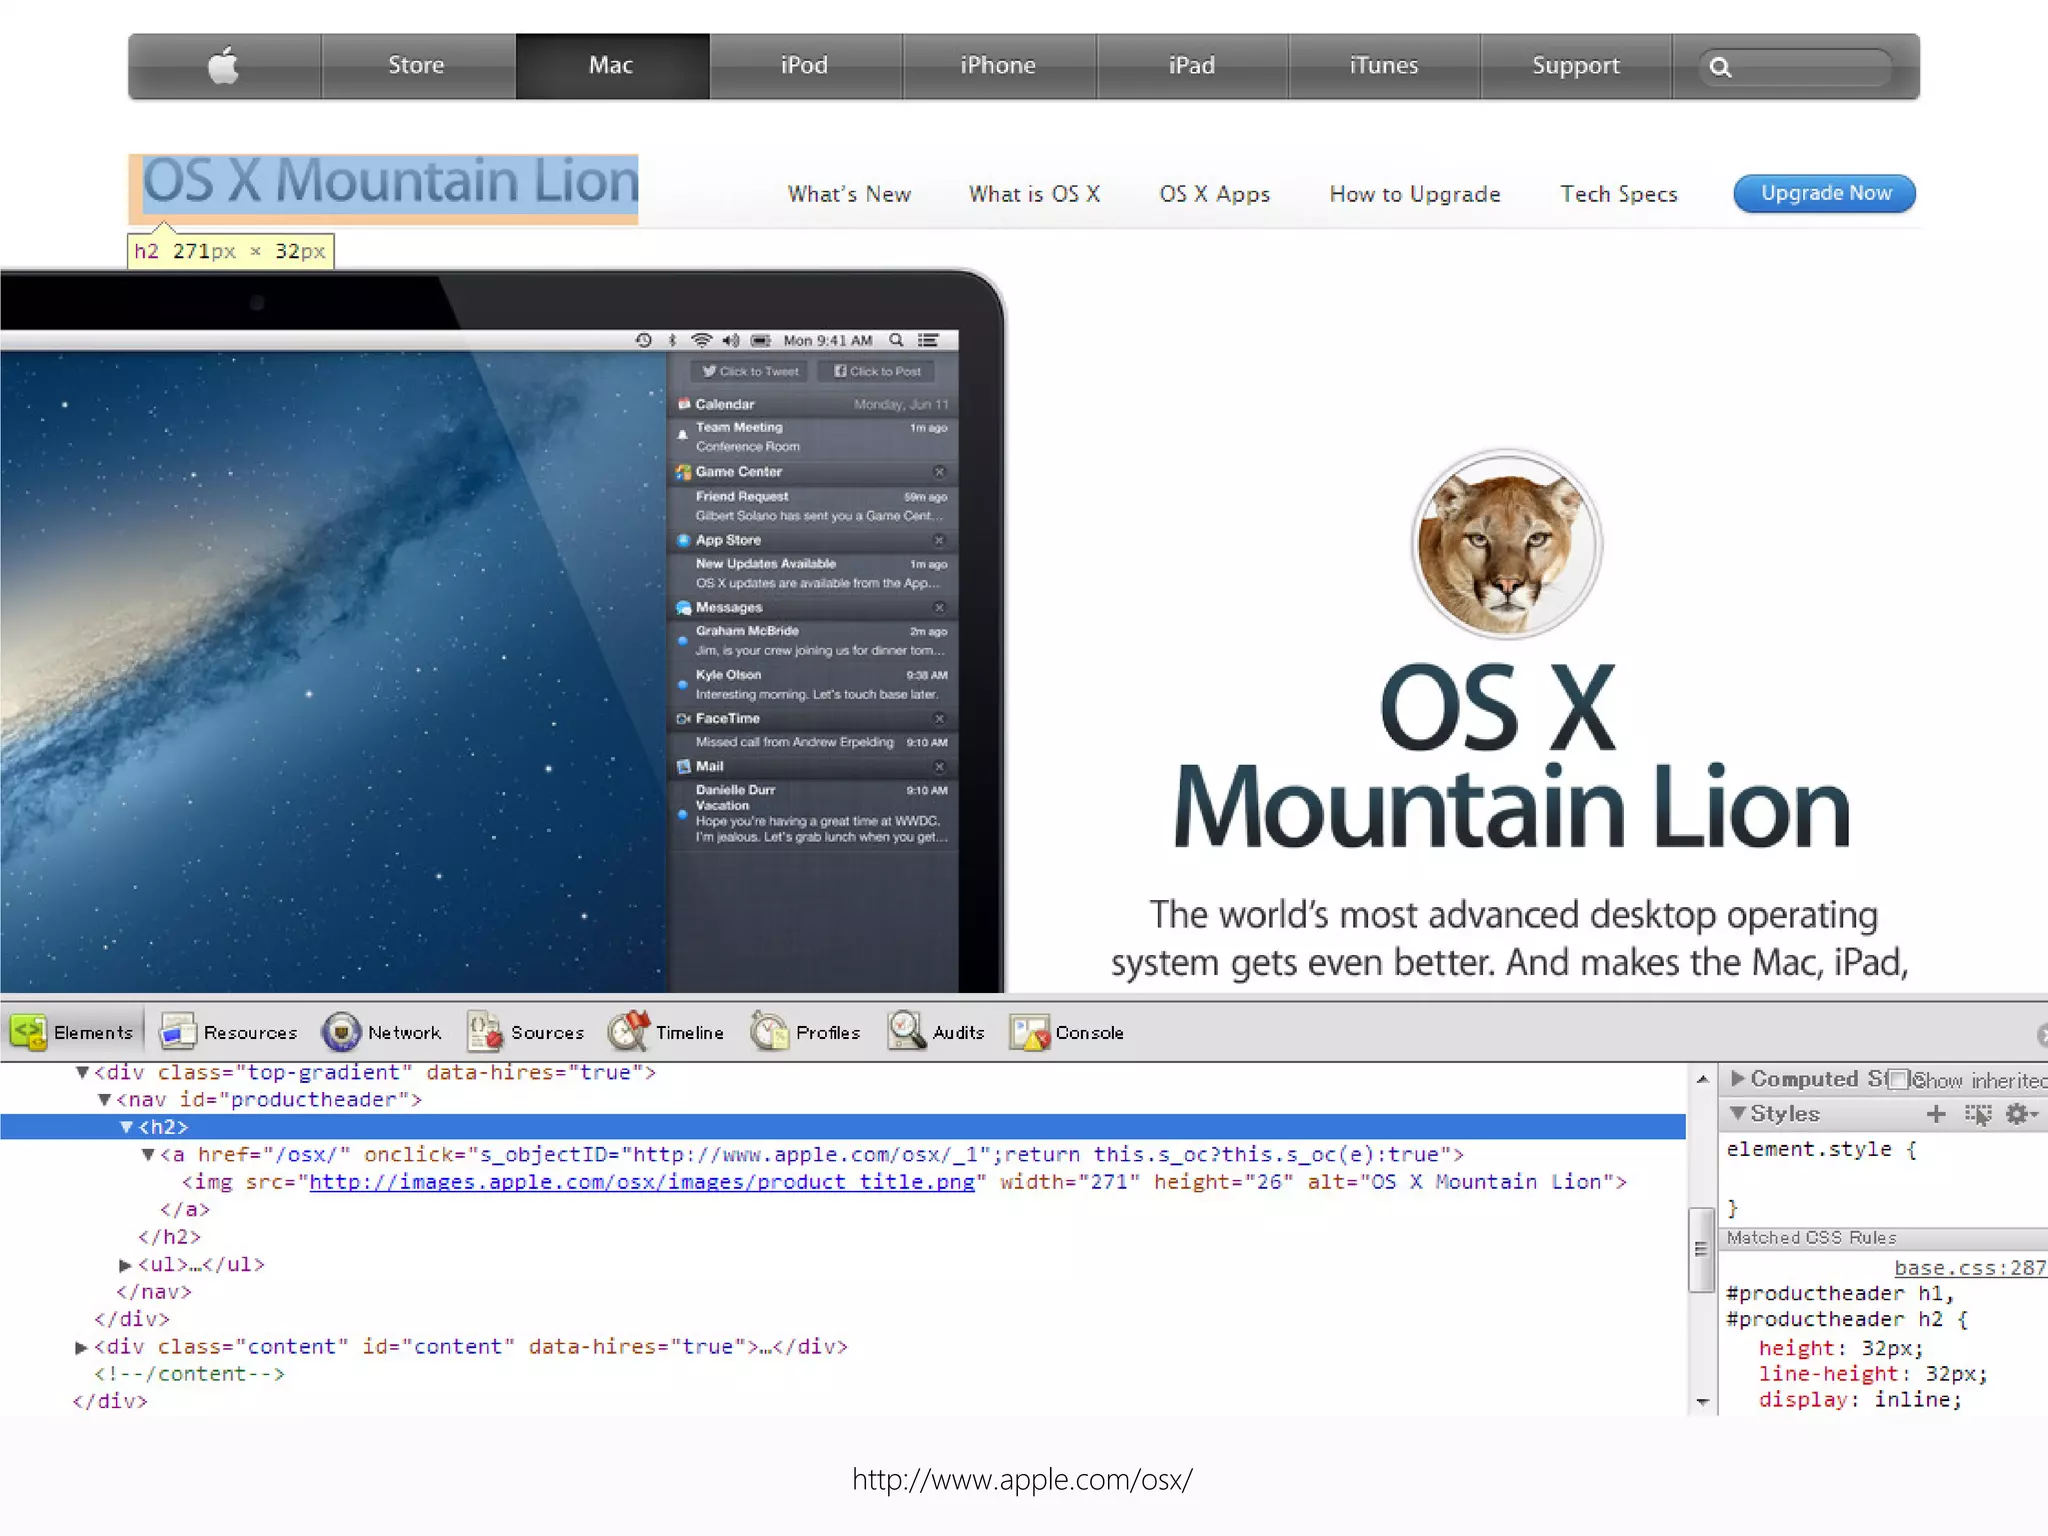Open the Styles gear settings icon
This screenshot has height=1536, width=2048.
(2020, 1114)
